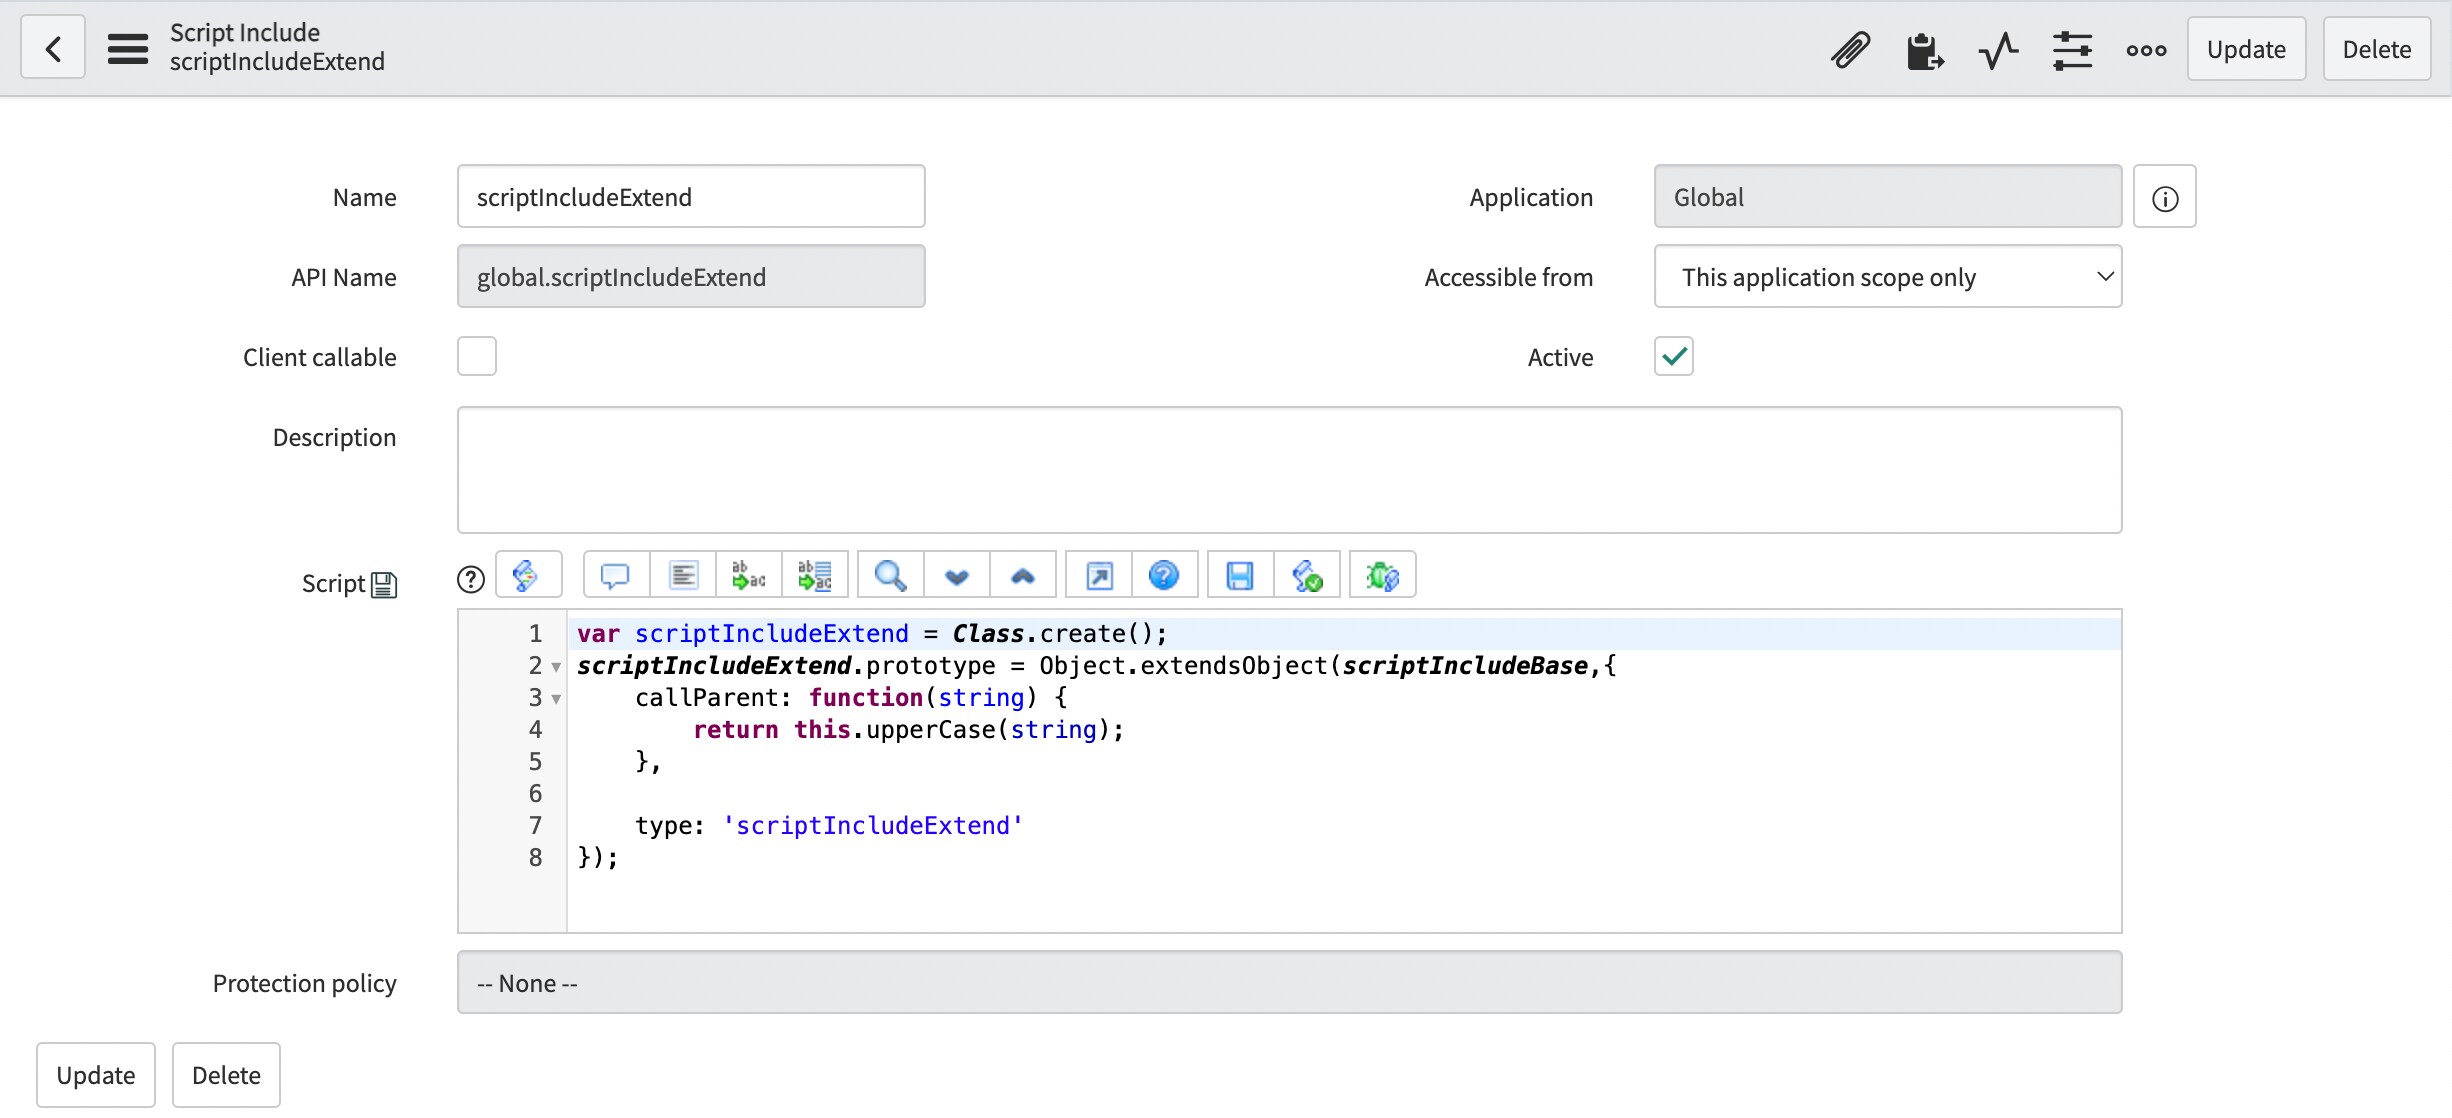The height and width of the screenshot is (1118, 2452).
Task: Click 'scriptIncludeBase' in line 2
Action: pos(1465,665)
